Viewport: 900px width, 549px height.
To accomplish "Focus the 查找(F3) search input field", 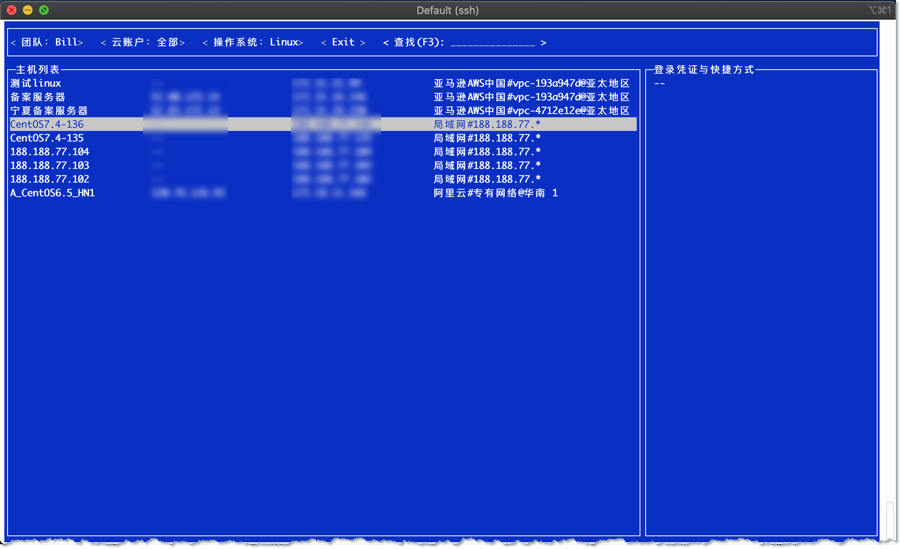I will point(492,43).
